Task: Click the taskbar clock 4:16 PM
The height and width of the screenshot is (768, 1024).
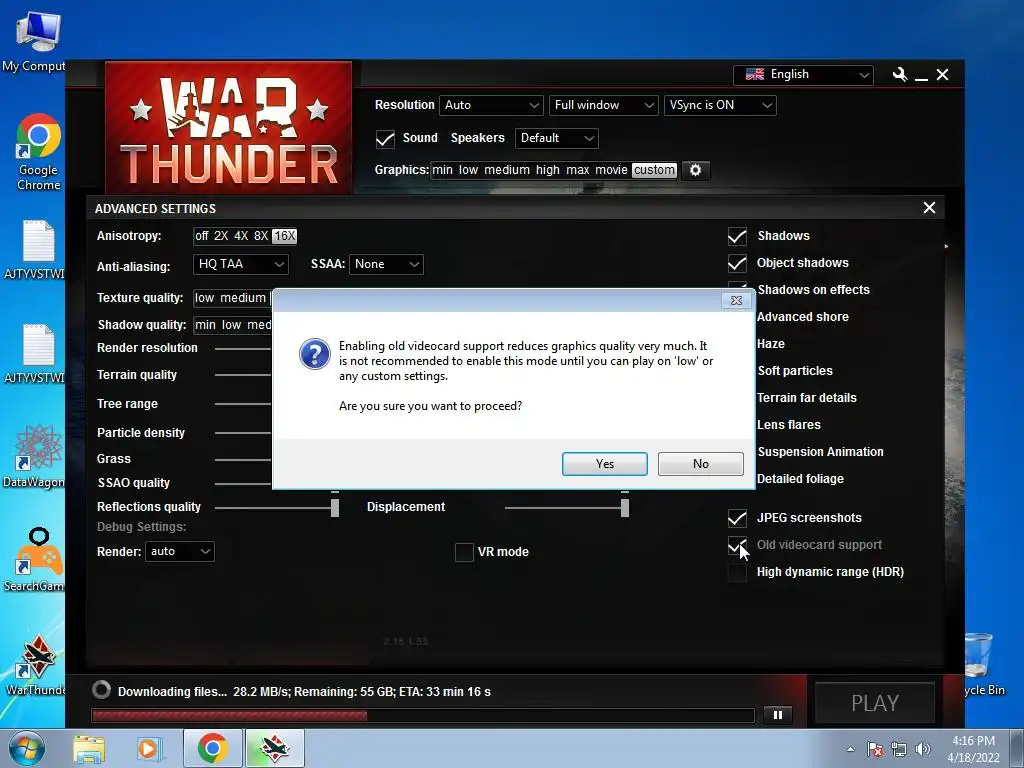Action: click(x=973, y=741)
